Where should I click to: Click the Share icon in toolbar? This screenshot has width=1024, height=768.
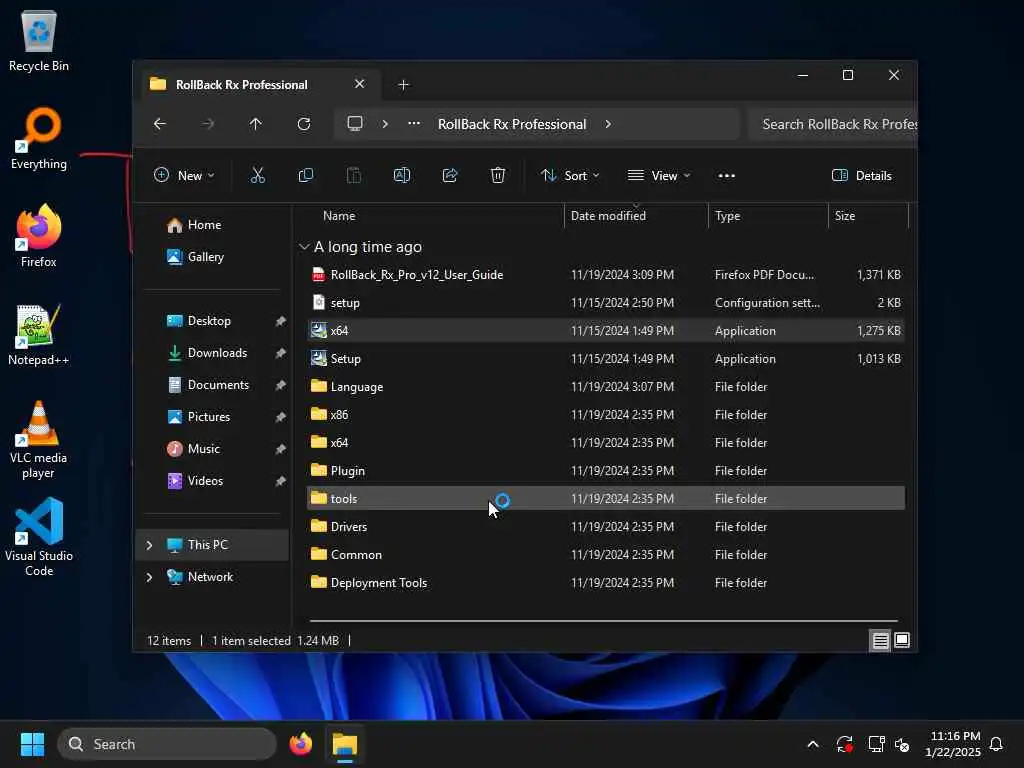(x=450, y=175)
